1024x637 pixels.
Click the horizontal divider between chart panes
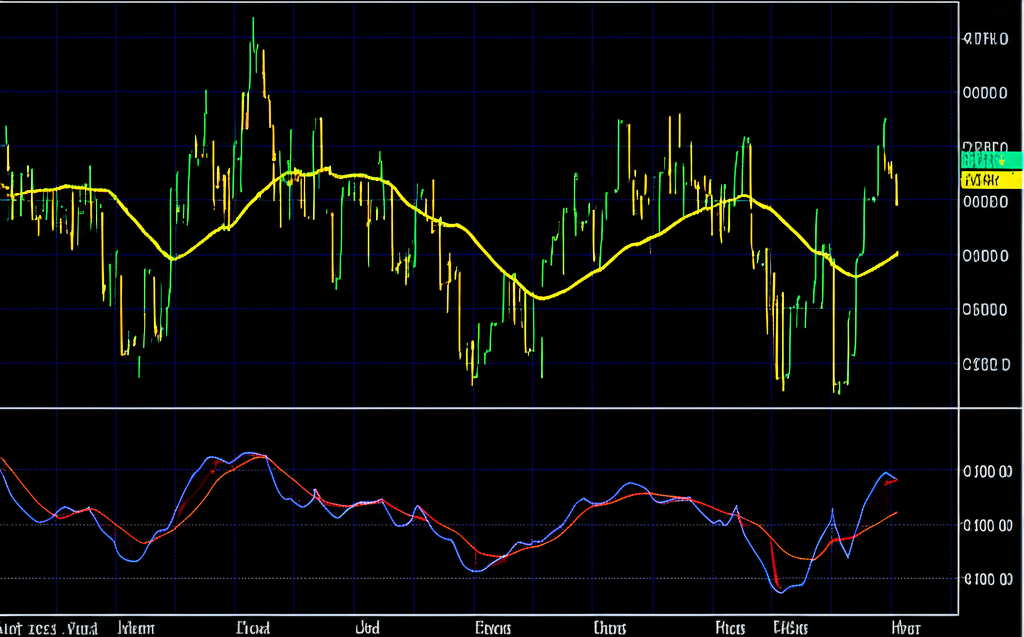480,408
